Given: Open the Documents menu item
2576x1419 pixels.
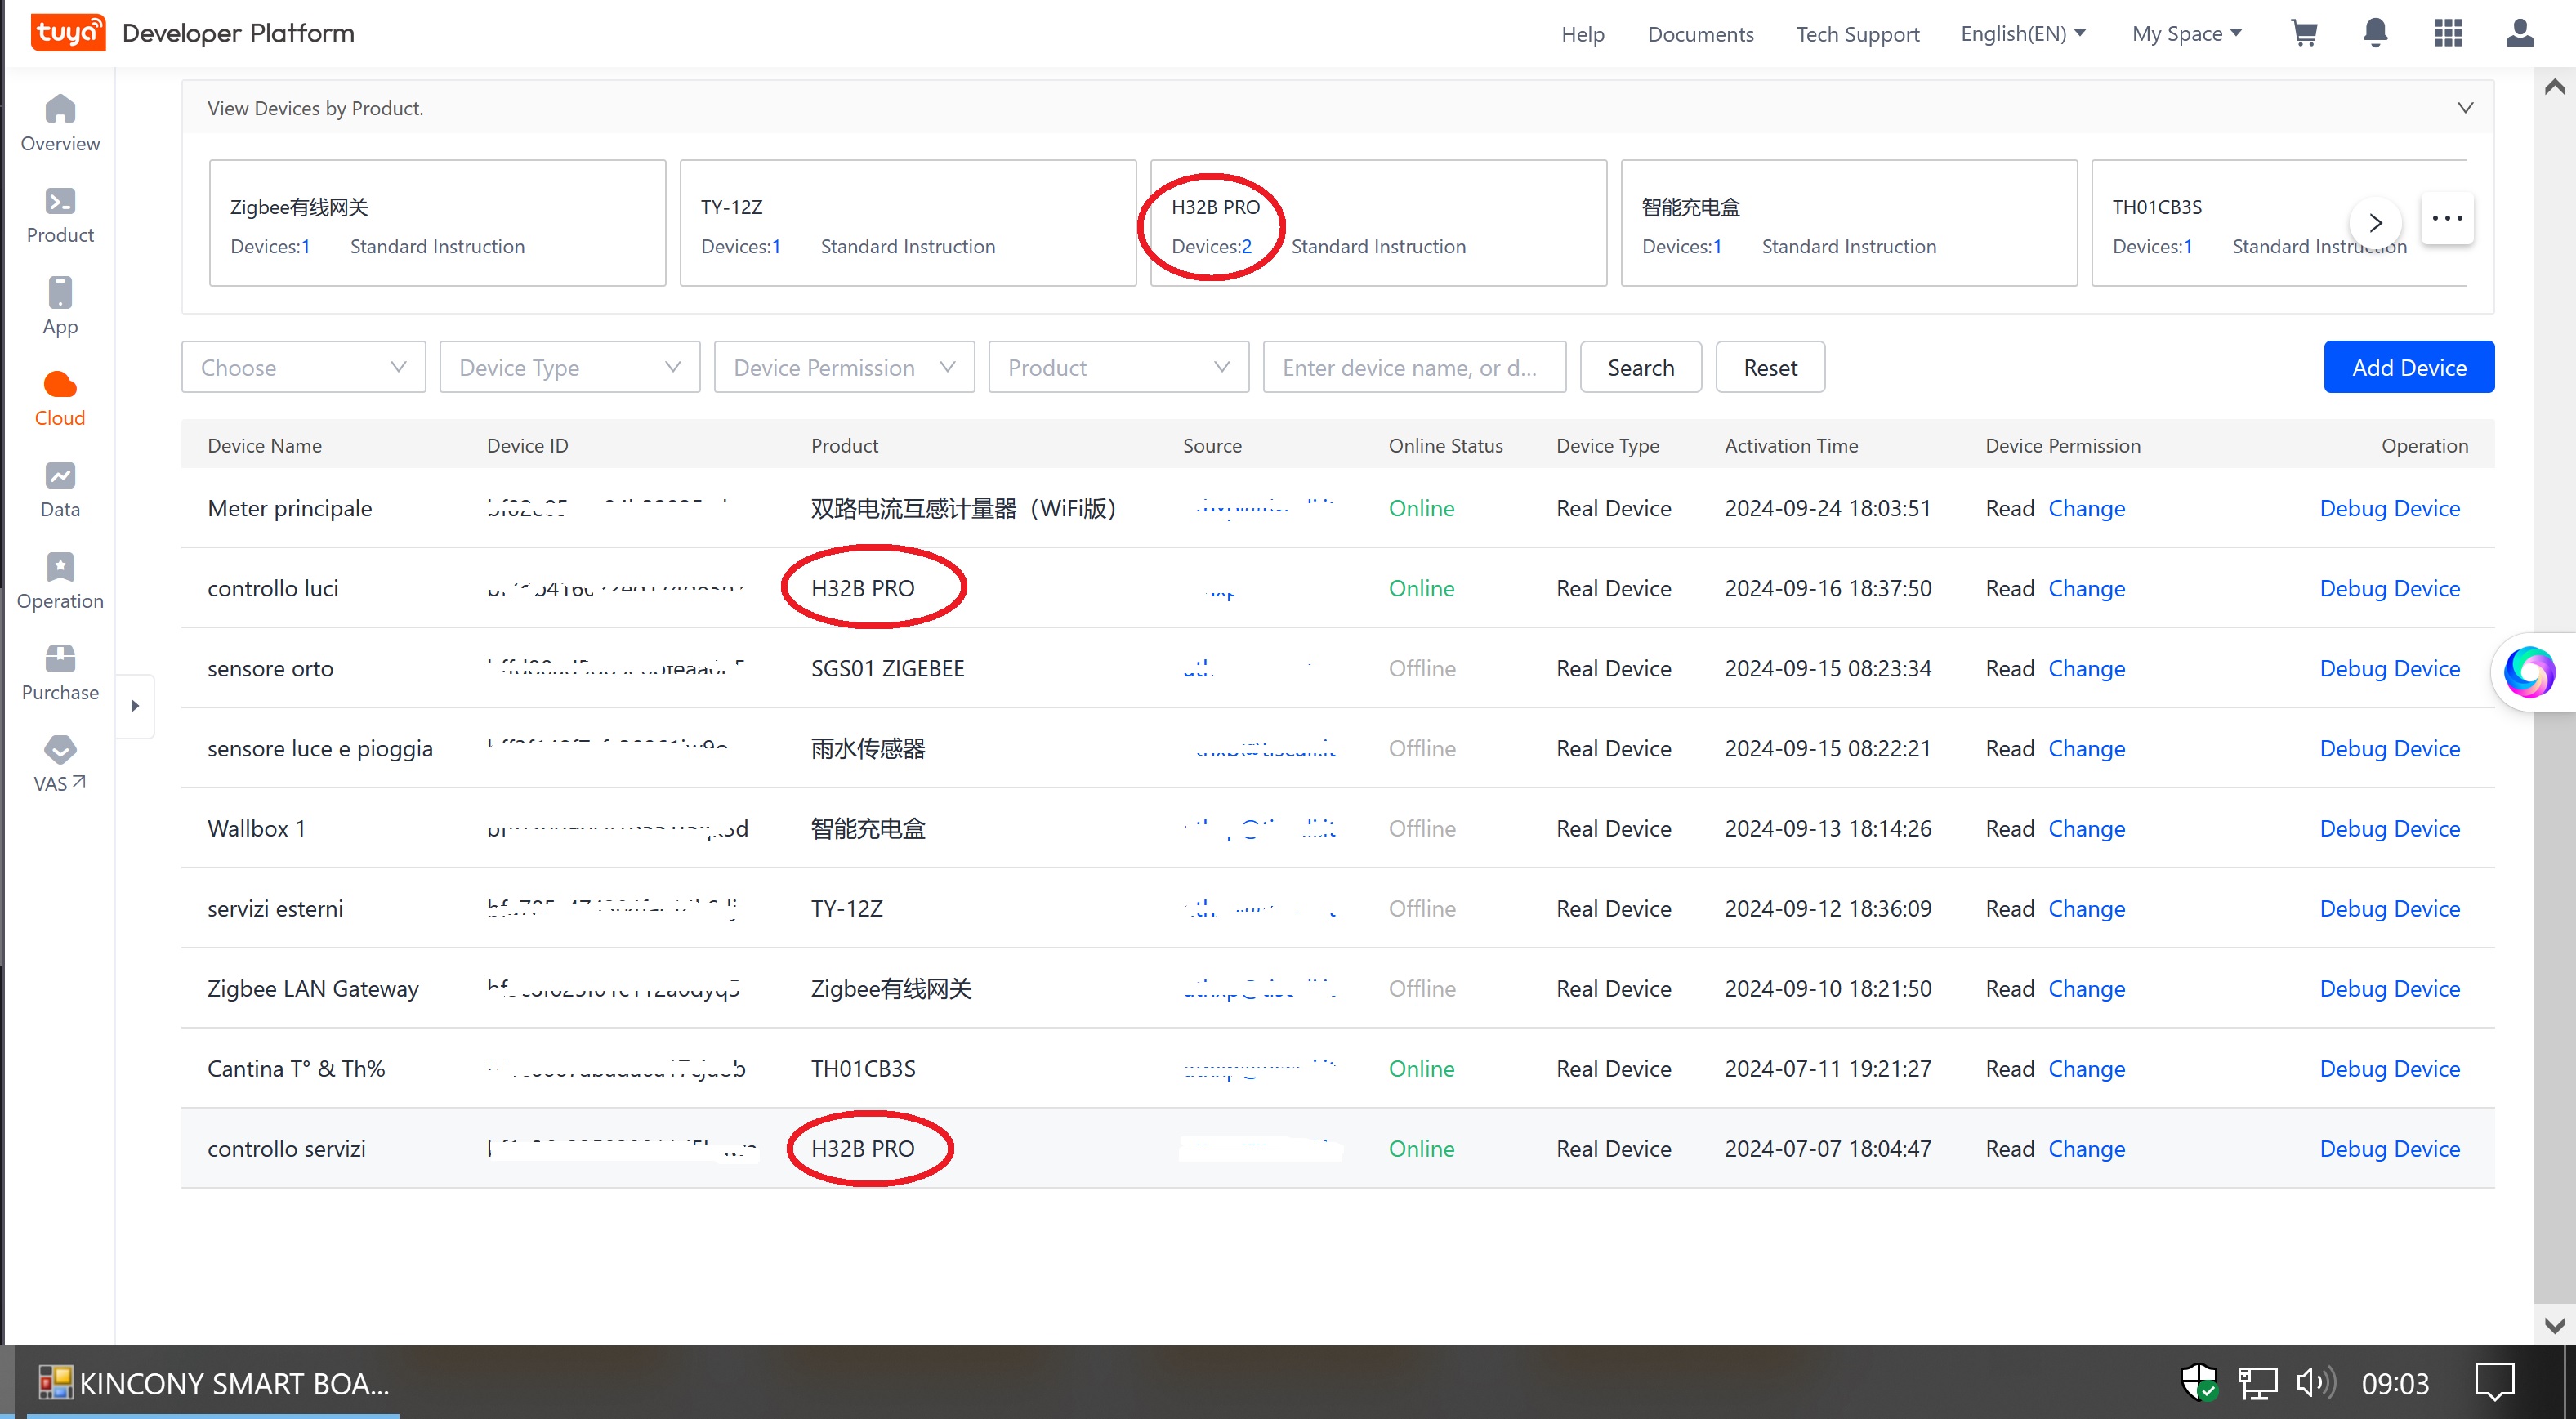Looking at the screenshot, I should pos(1700,34).
